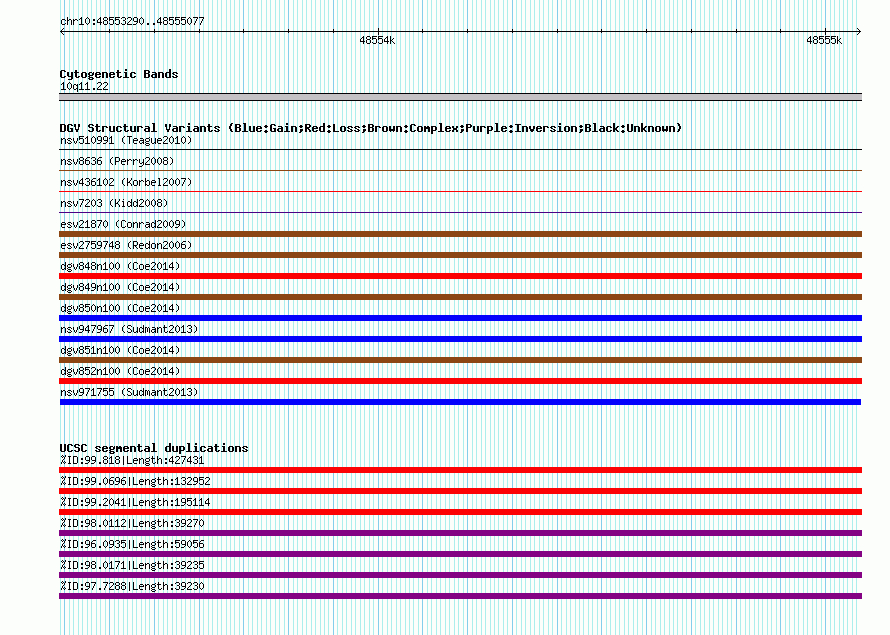Screen dimensions: 890x635
Task: Select the %ID:98.0112|Length:39270 label
Action: tap(132, 523)
